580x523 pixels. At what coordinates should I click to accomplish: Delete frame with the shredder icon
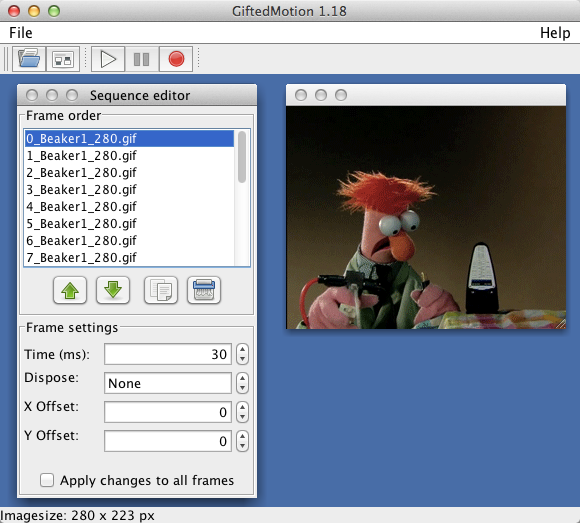[x=204, y=290]
